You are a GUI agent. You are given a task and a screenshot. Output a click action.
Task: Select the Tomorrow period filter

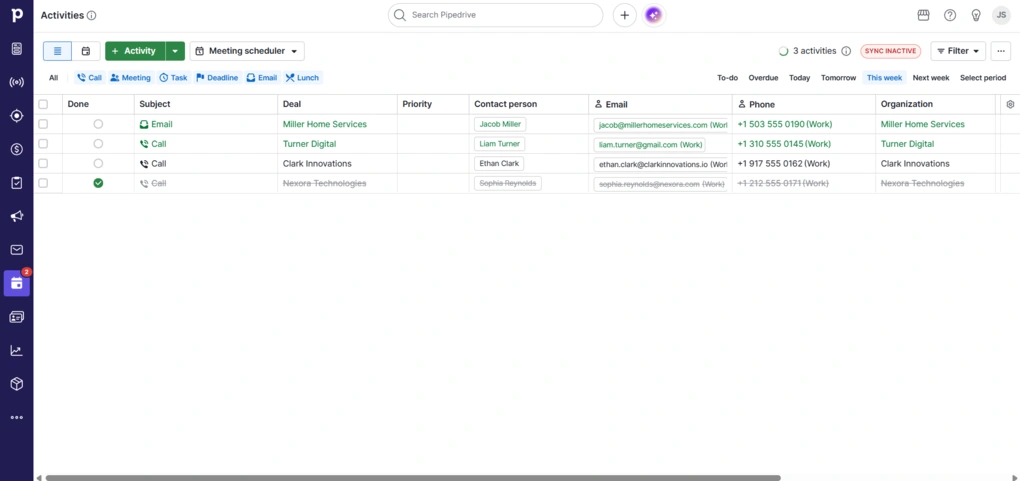point(839,77)
